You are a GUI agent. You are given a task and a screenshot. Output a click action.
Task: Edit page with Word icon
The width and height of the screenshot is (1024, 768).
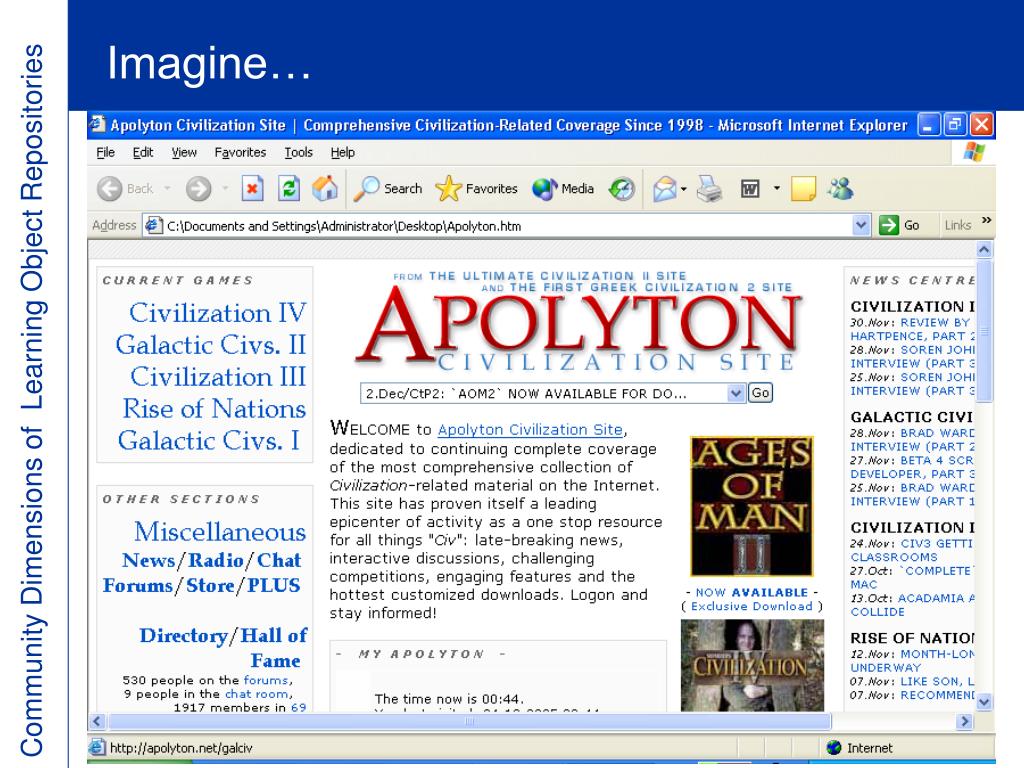[750, 189]
